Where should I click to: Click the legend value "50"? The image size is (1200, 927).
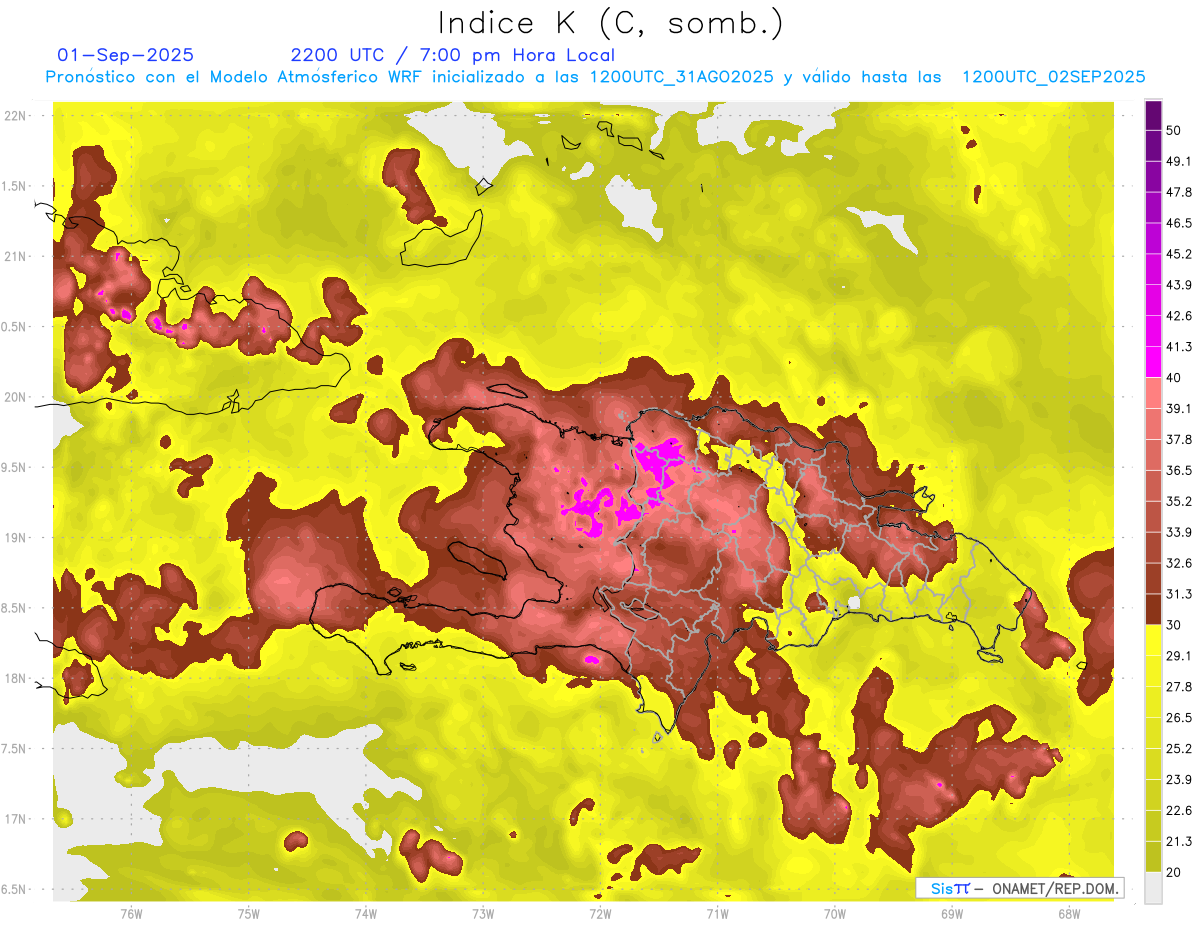pos(1174,130)
